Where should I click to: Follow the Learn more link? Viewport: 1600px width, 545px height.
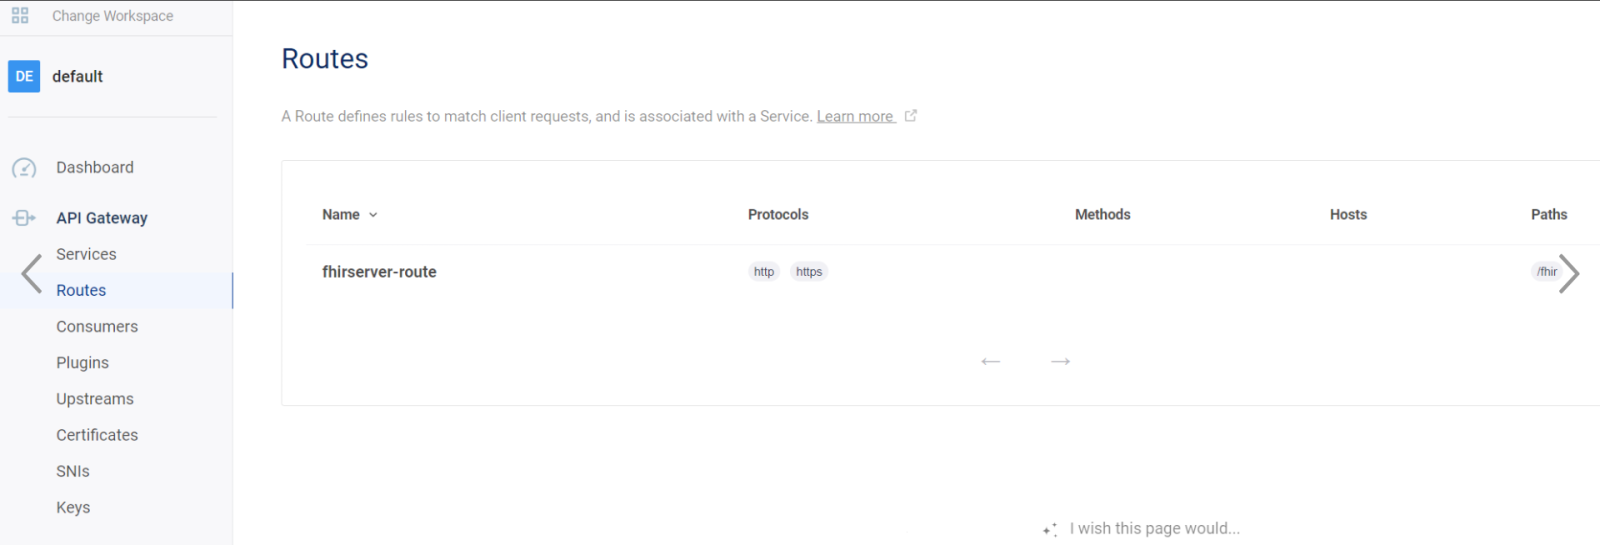tap(855, 116)
